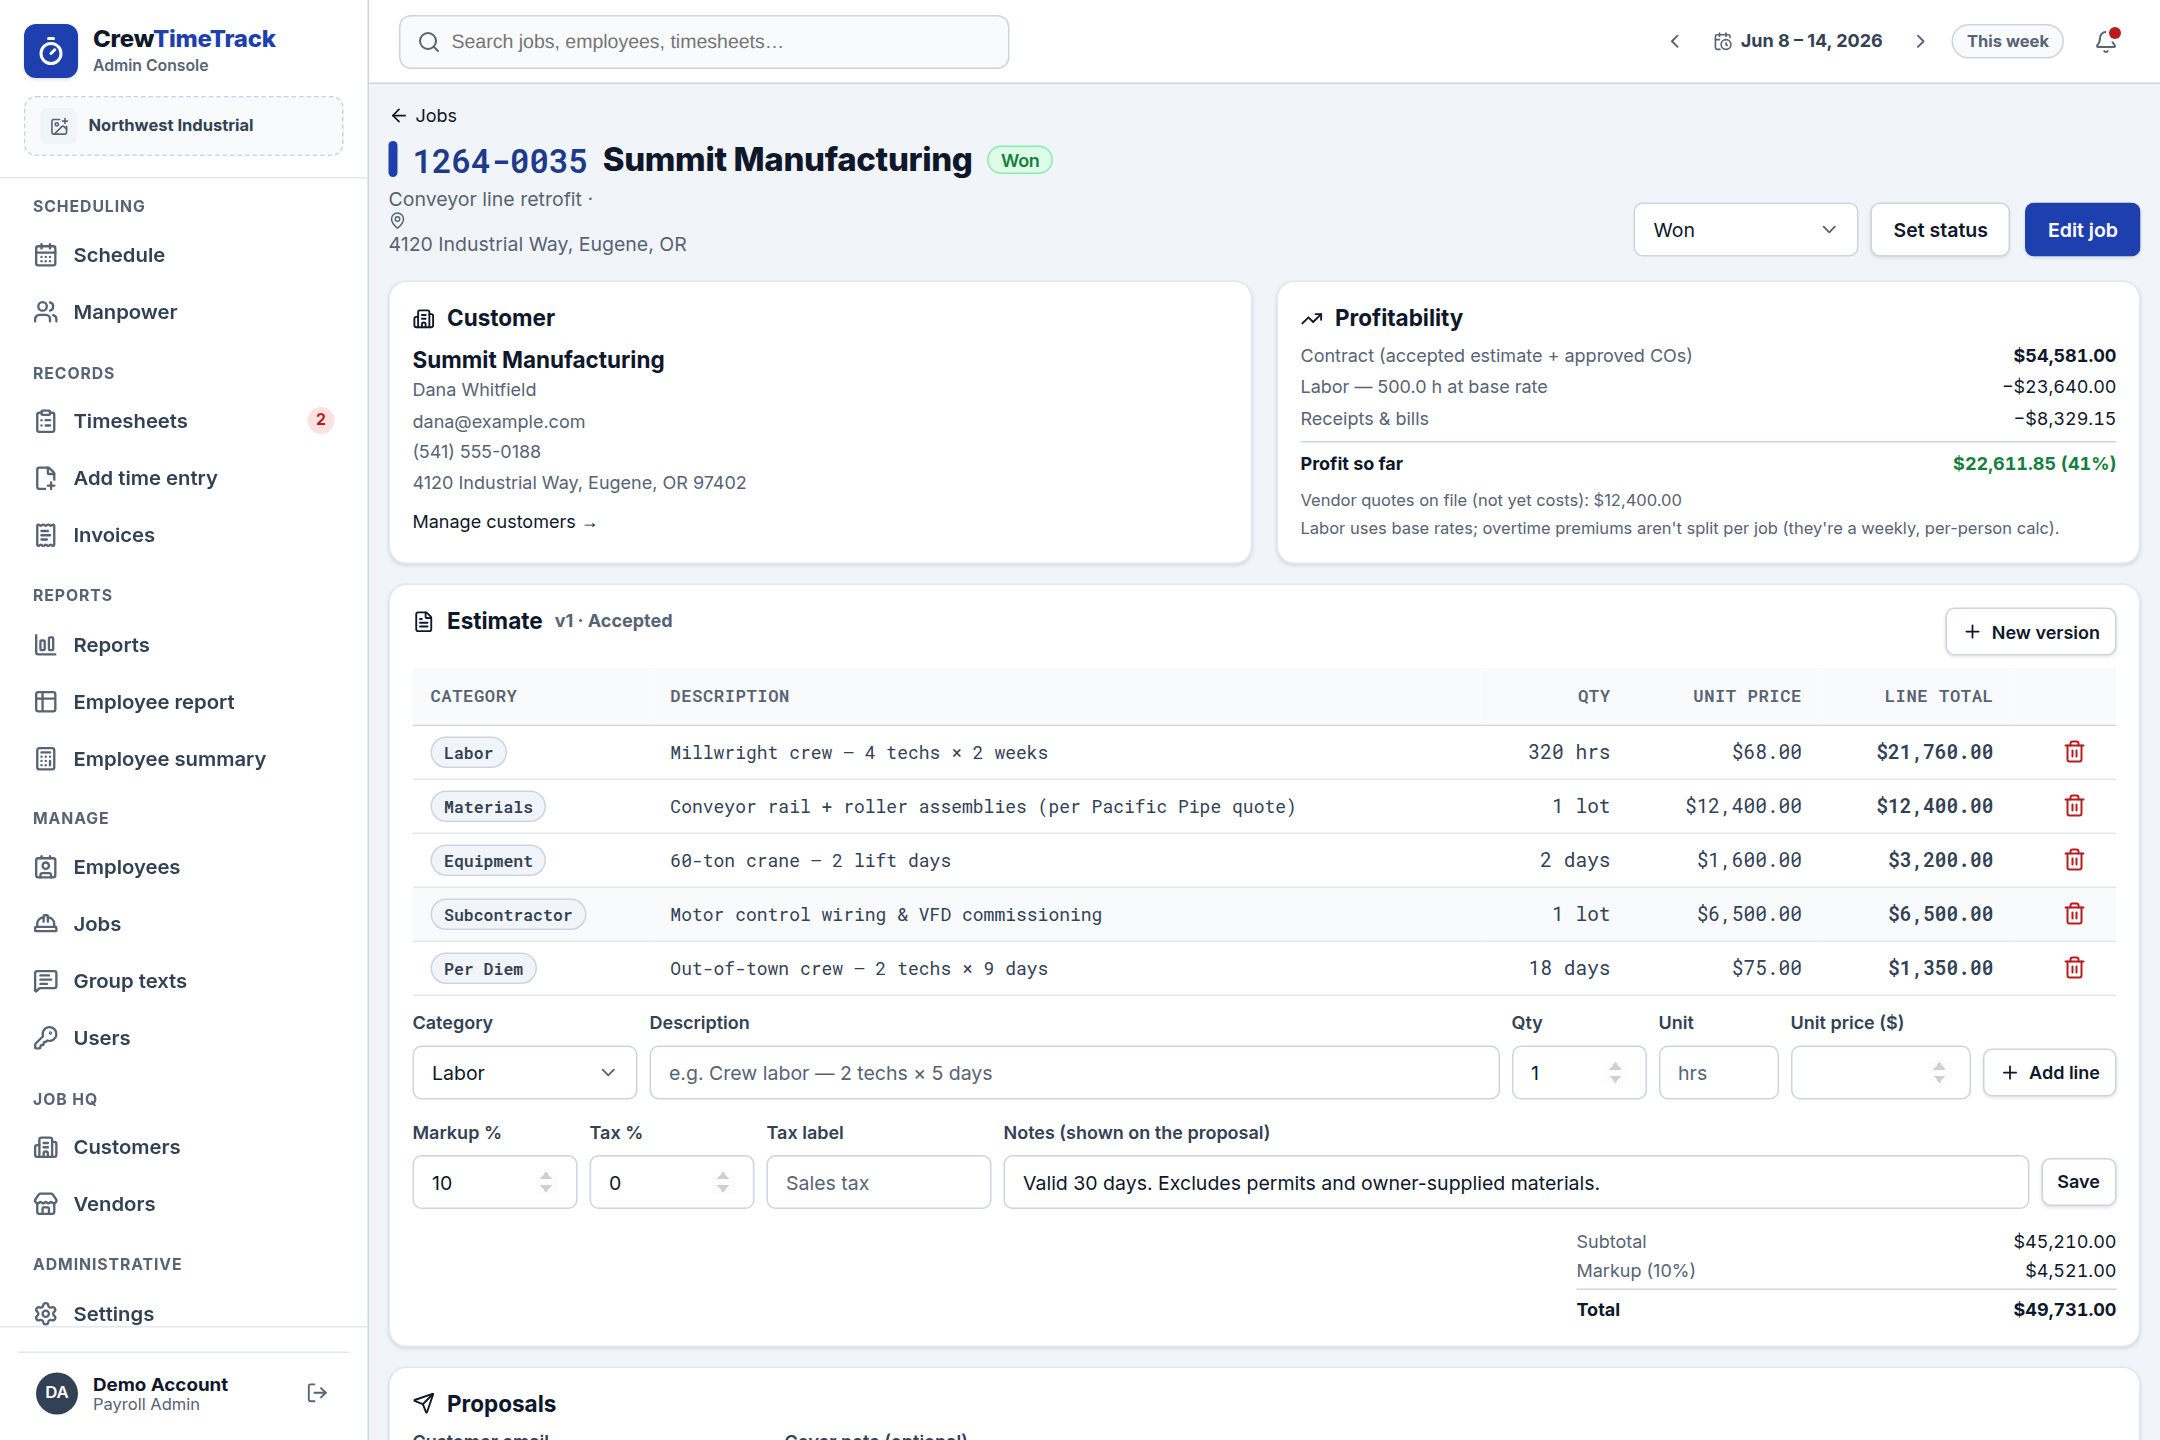
Task: Click the Schedule calendar icon
Action: click(46, 255)
